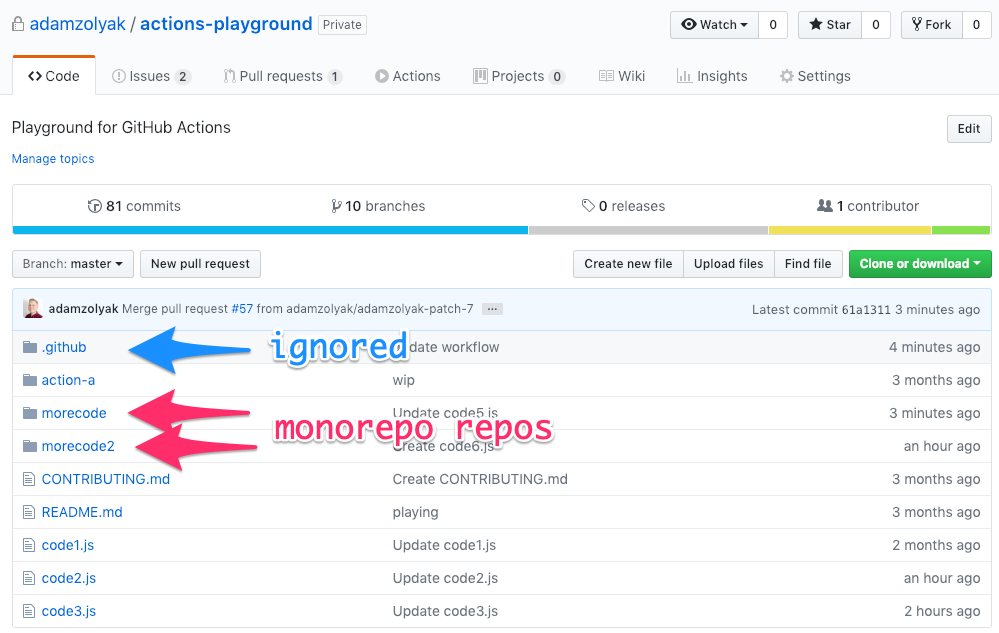The height and width of the screenshot is (633, 999).
Task: Open the morecode2 folder
Action: click(x=78, y=446)
